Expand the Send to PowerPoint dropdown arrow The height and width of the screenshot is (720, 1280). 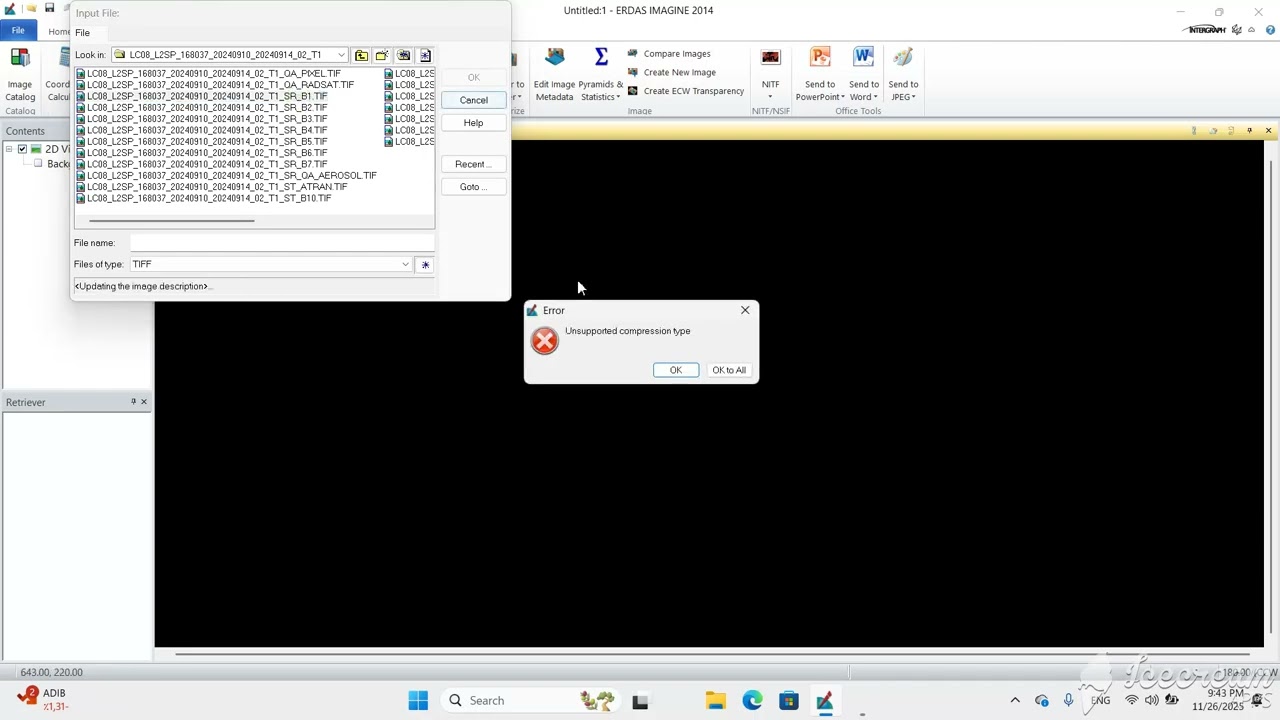tap(843, 98)
